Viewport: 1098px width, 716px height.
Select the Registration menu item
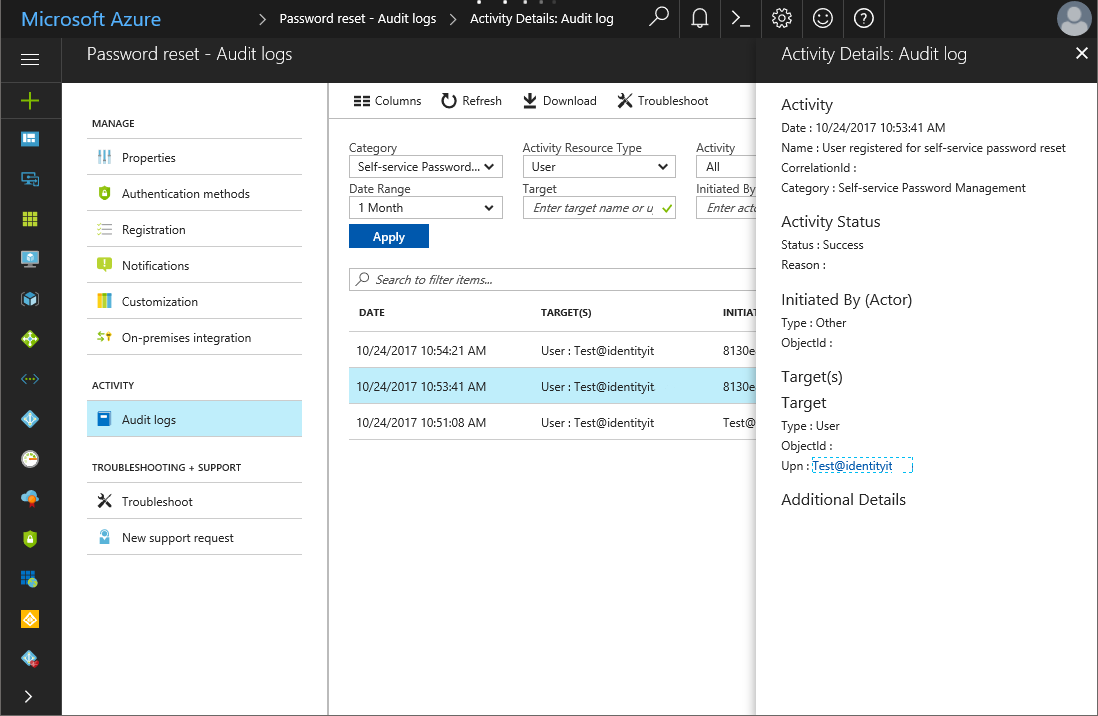pos(154,230)
